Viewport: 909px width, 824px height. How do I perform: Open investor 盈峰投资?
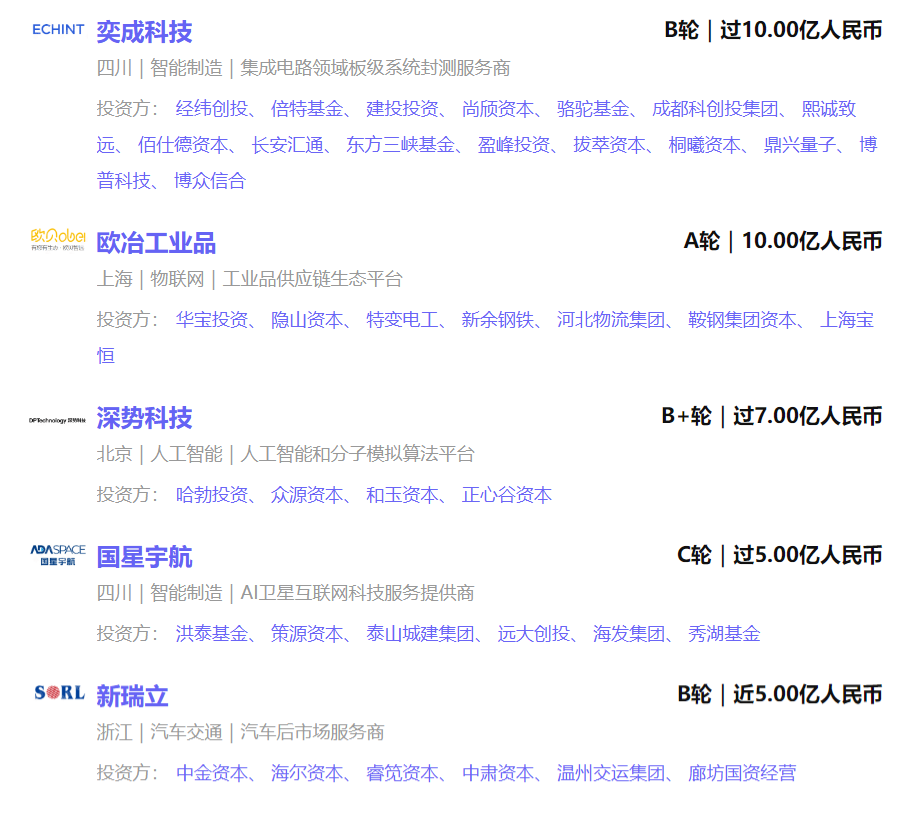(x=514, y=145)
